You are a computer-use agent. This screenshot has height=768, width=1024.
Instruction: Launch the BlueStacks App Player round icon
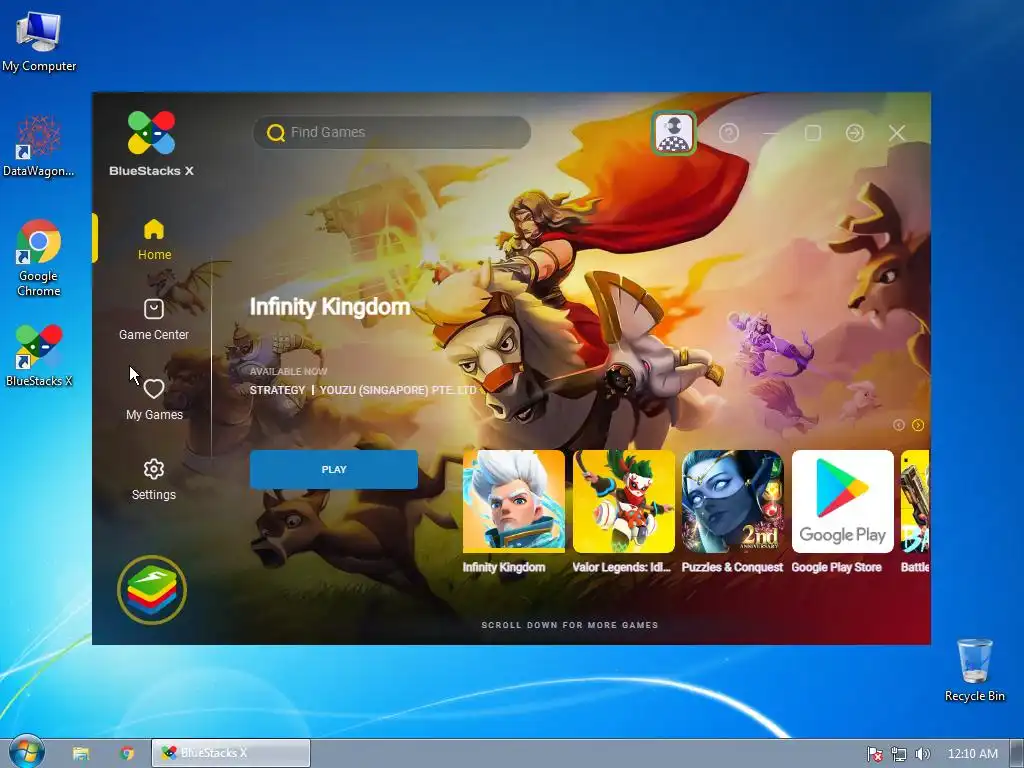click(152, 590)
